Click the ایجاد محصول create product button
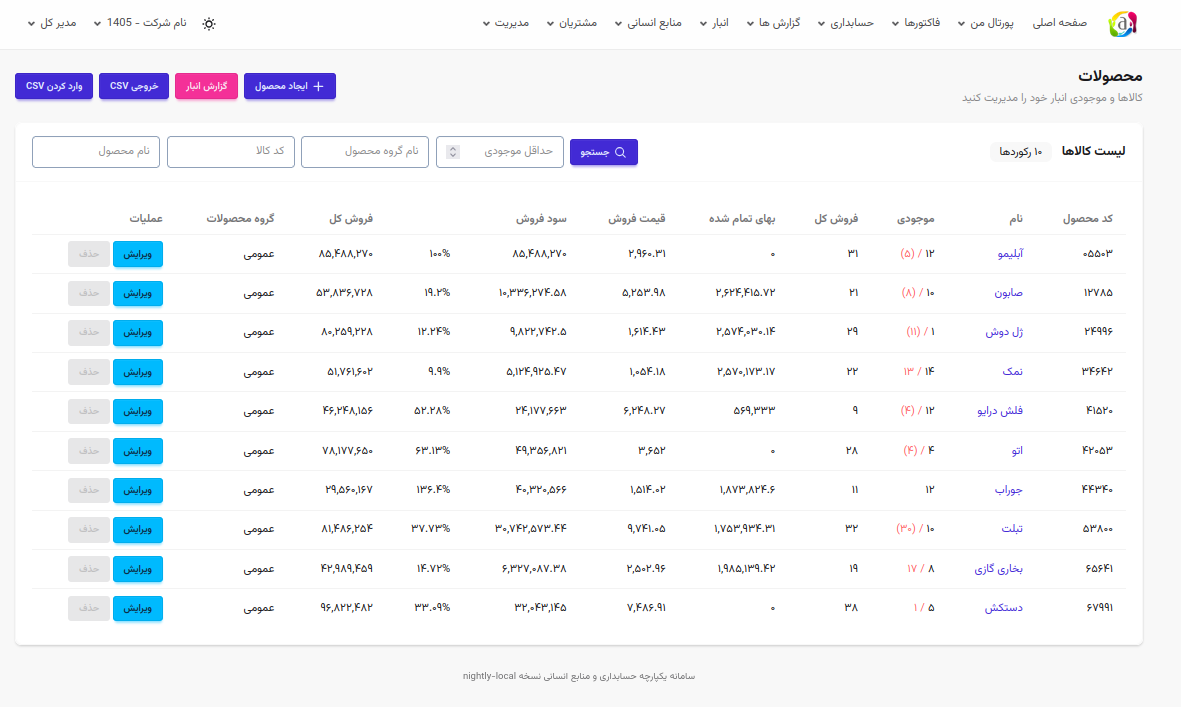Viewport: 1181px width, 707px height. coord(289,86)
